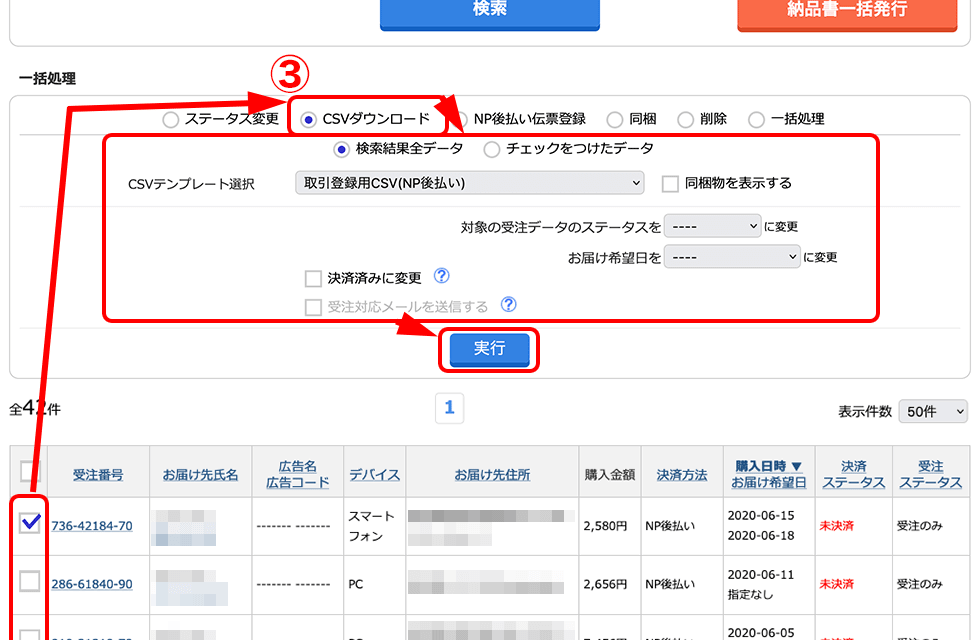Click the blue 検索 button
Screen dimensions: 980x640
click(490, 12)
